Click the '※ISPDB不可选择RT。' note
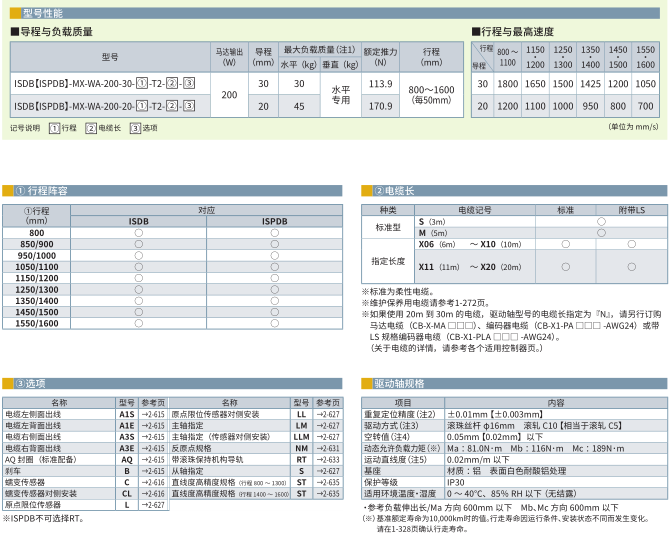 point(43,518)
